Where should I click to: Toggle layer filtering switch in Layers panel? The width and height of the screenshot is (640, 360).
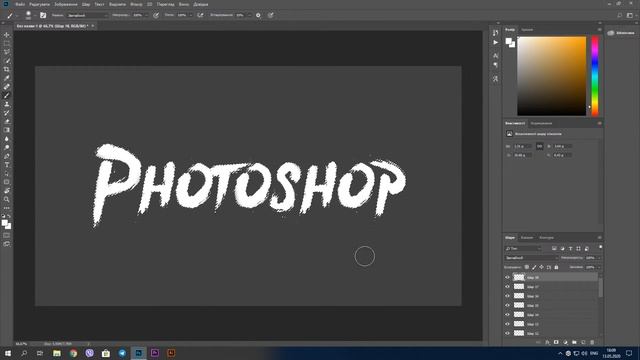click(600, 247)
